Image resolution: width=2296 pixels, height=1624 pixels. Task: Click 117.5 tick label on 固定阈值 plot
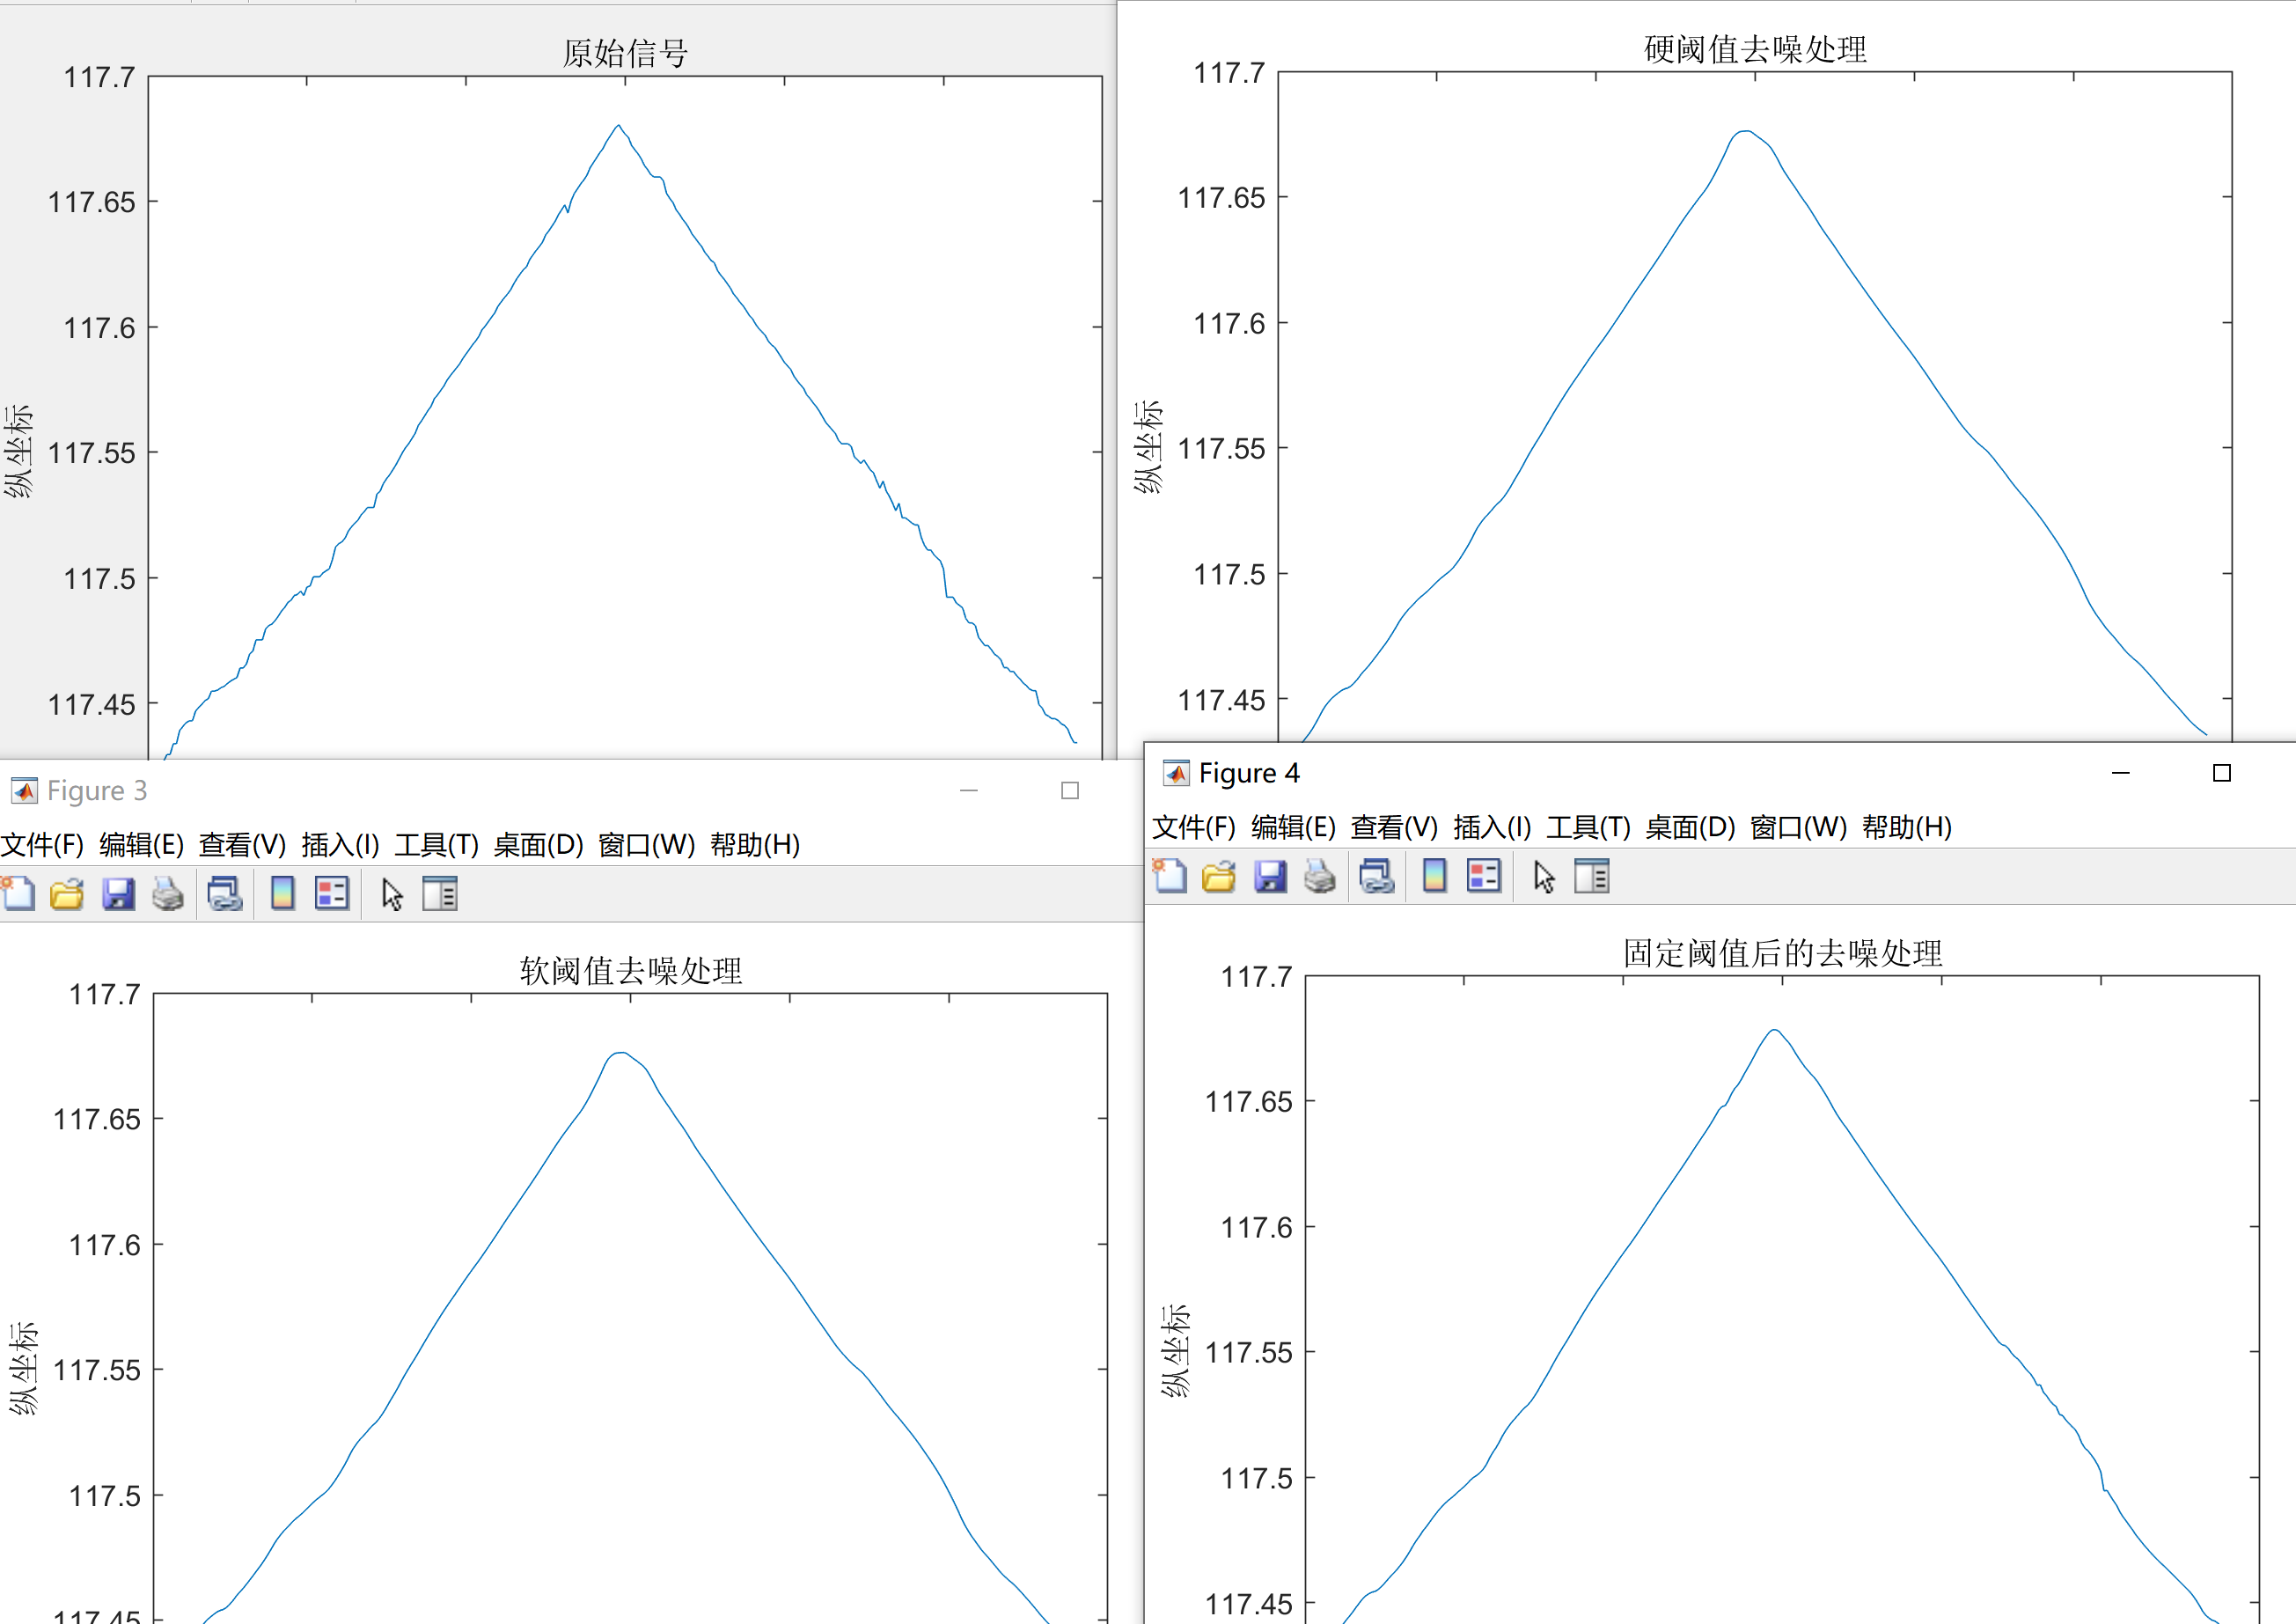[1256, 1478]
